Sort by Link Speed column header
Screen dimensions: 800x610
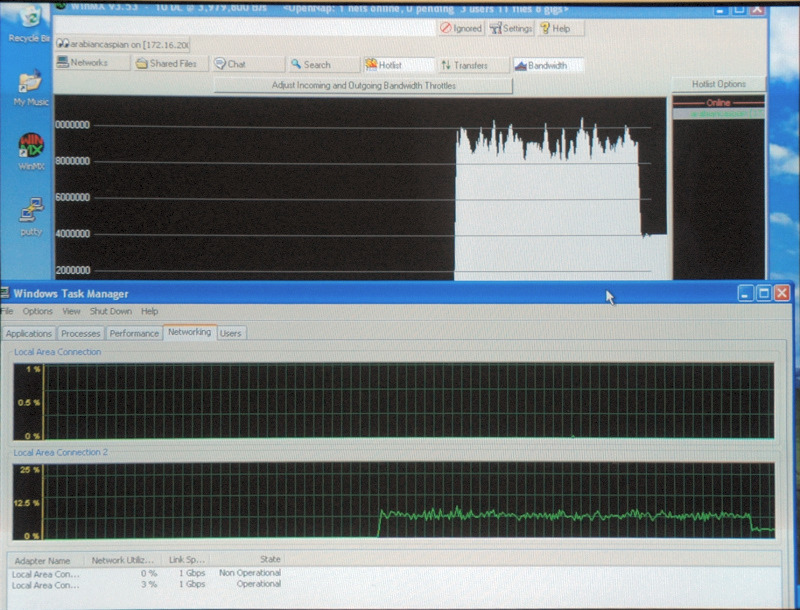(x=186, y=560)
